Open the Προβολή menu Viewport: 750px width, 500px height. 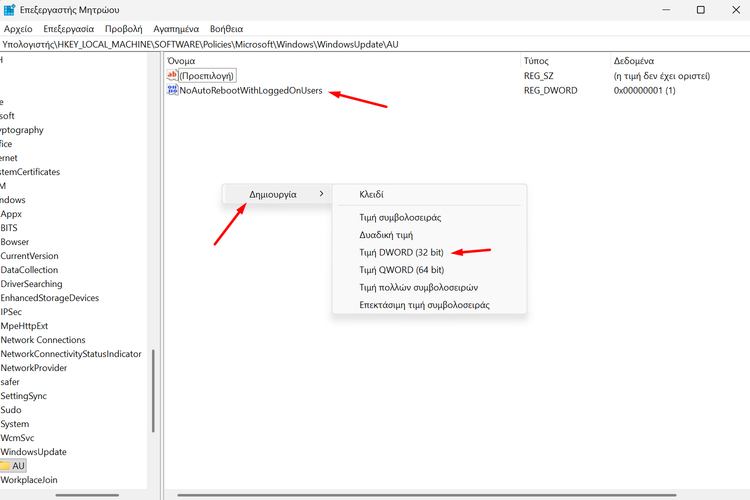click(x=124, y=29)
